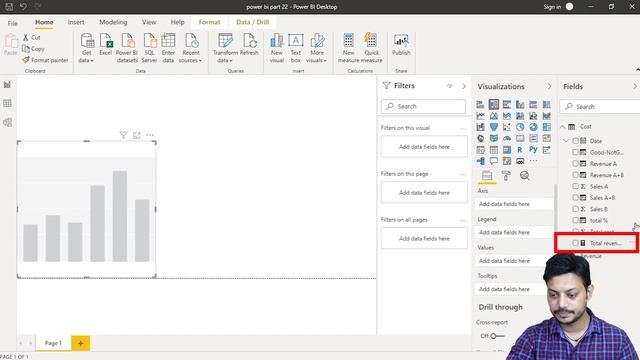Check the Date field checkbox
The width and height of the screenshot is (640, 360).
click(575, 141)
